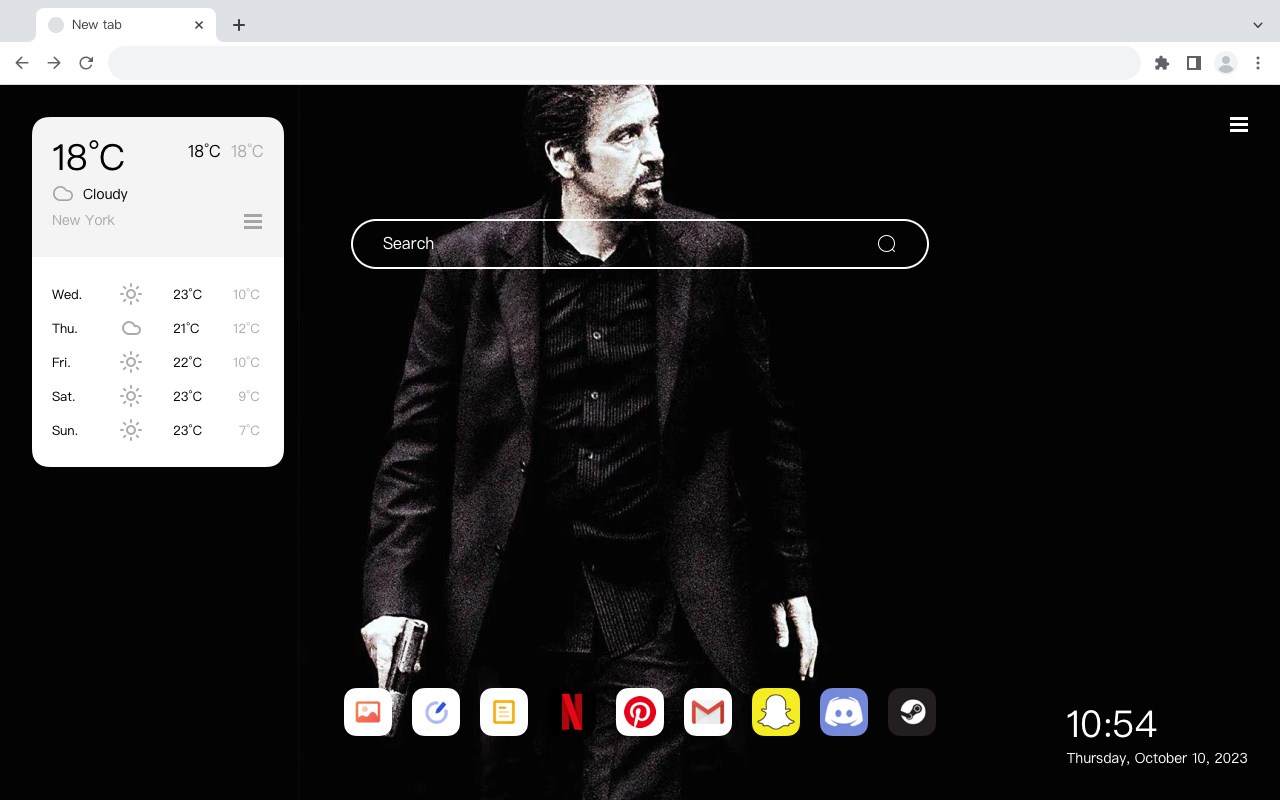1280x800 pixels.
Task: Go forward to the next page
Action: pyautogui.click(x=54, y=63)
